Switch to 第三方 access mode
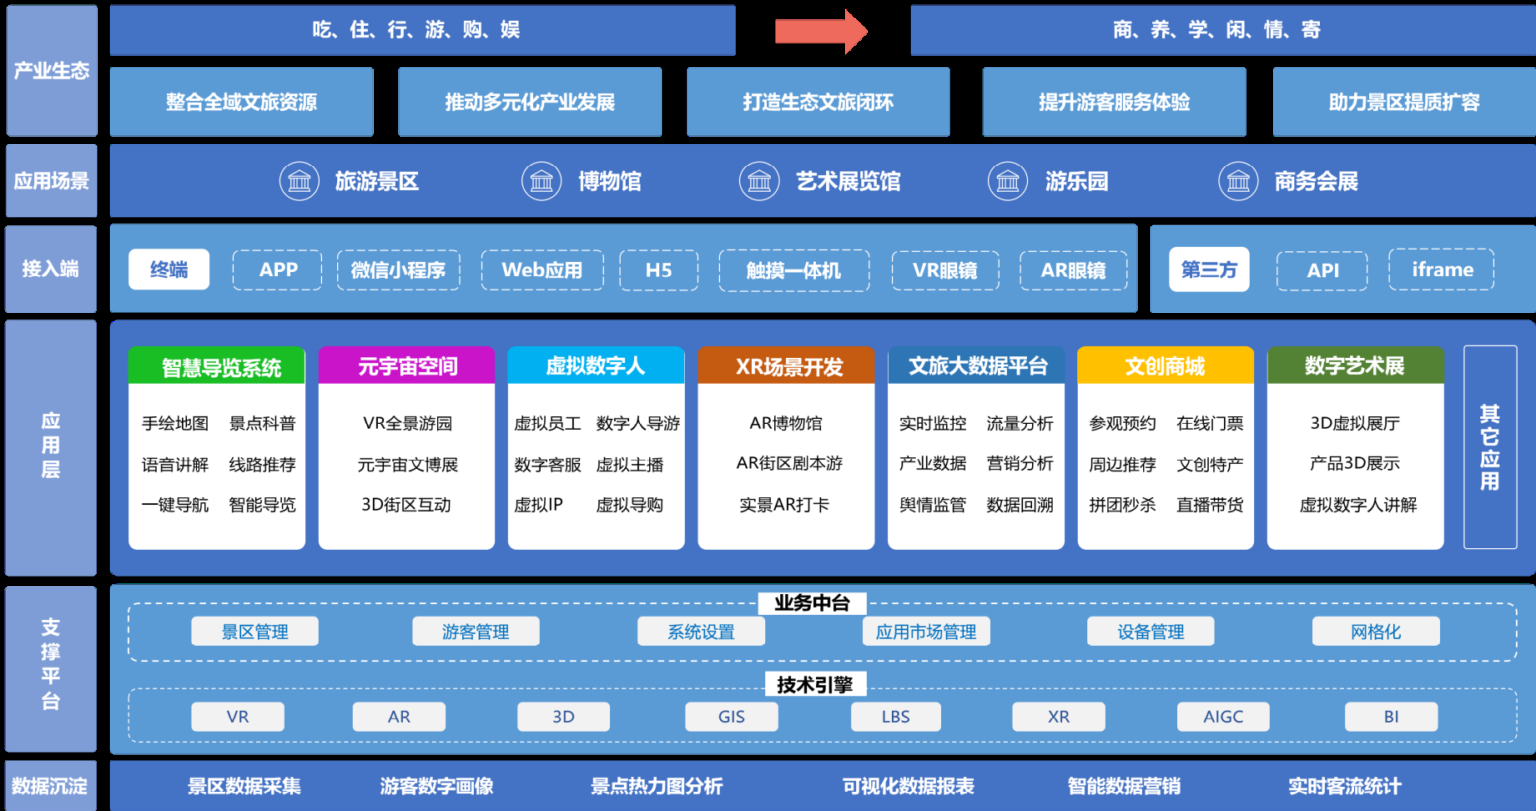The height and width of the screenshot is (811, 1536). (1209, 269)
